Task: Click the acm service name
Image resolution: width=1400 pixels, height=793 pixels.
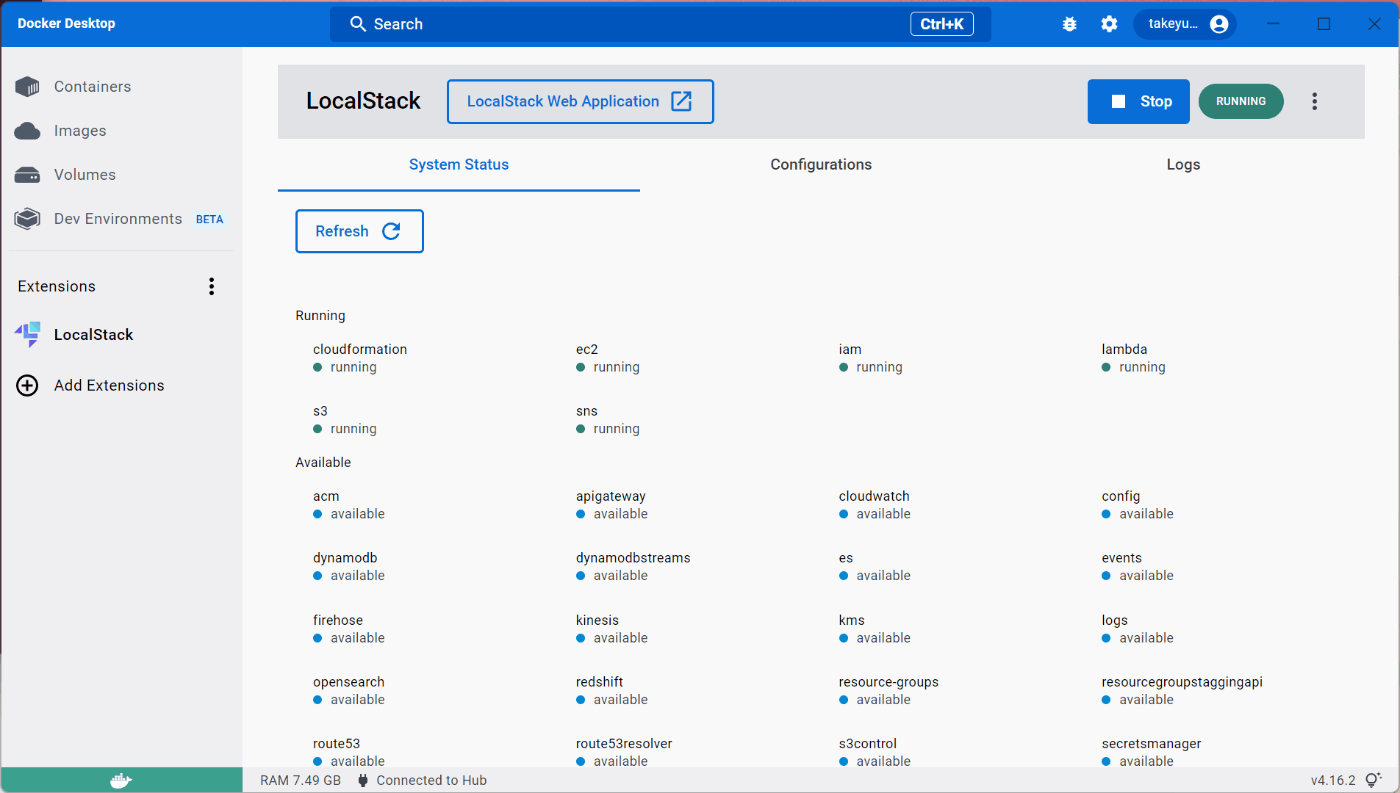Action: point(326,497)
